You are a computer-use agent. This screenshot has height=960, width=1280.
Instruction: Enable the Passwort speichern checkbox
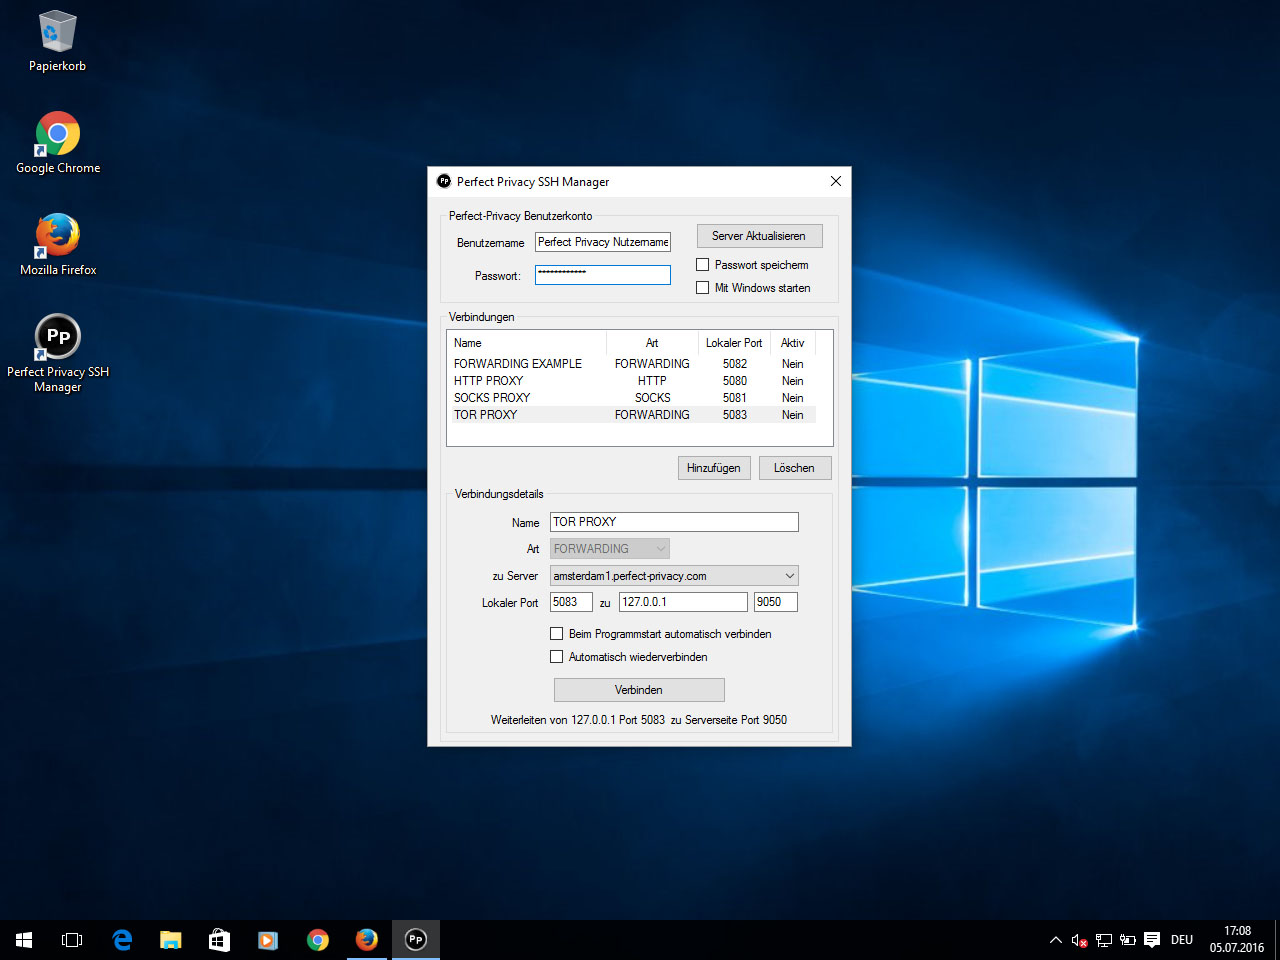point(703,265)
